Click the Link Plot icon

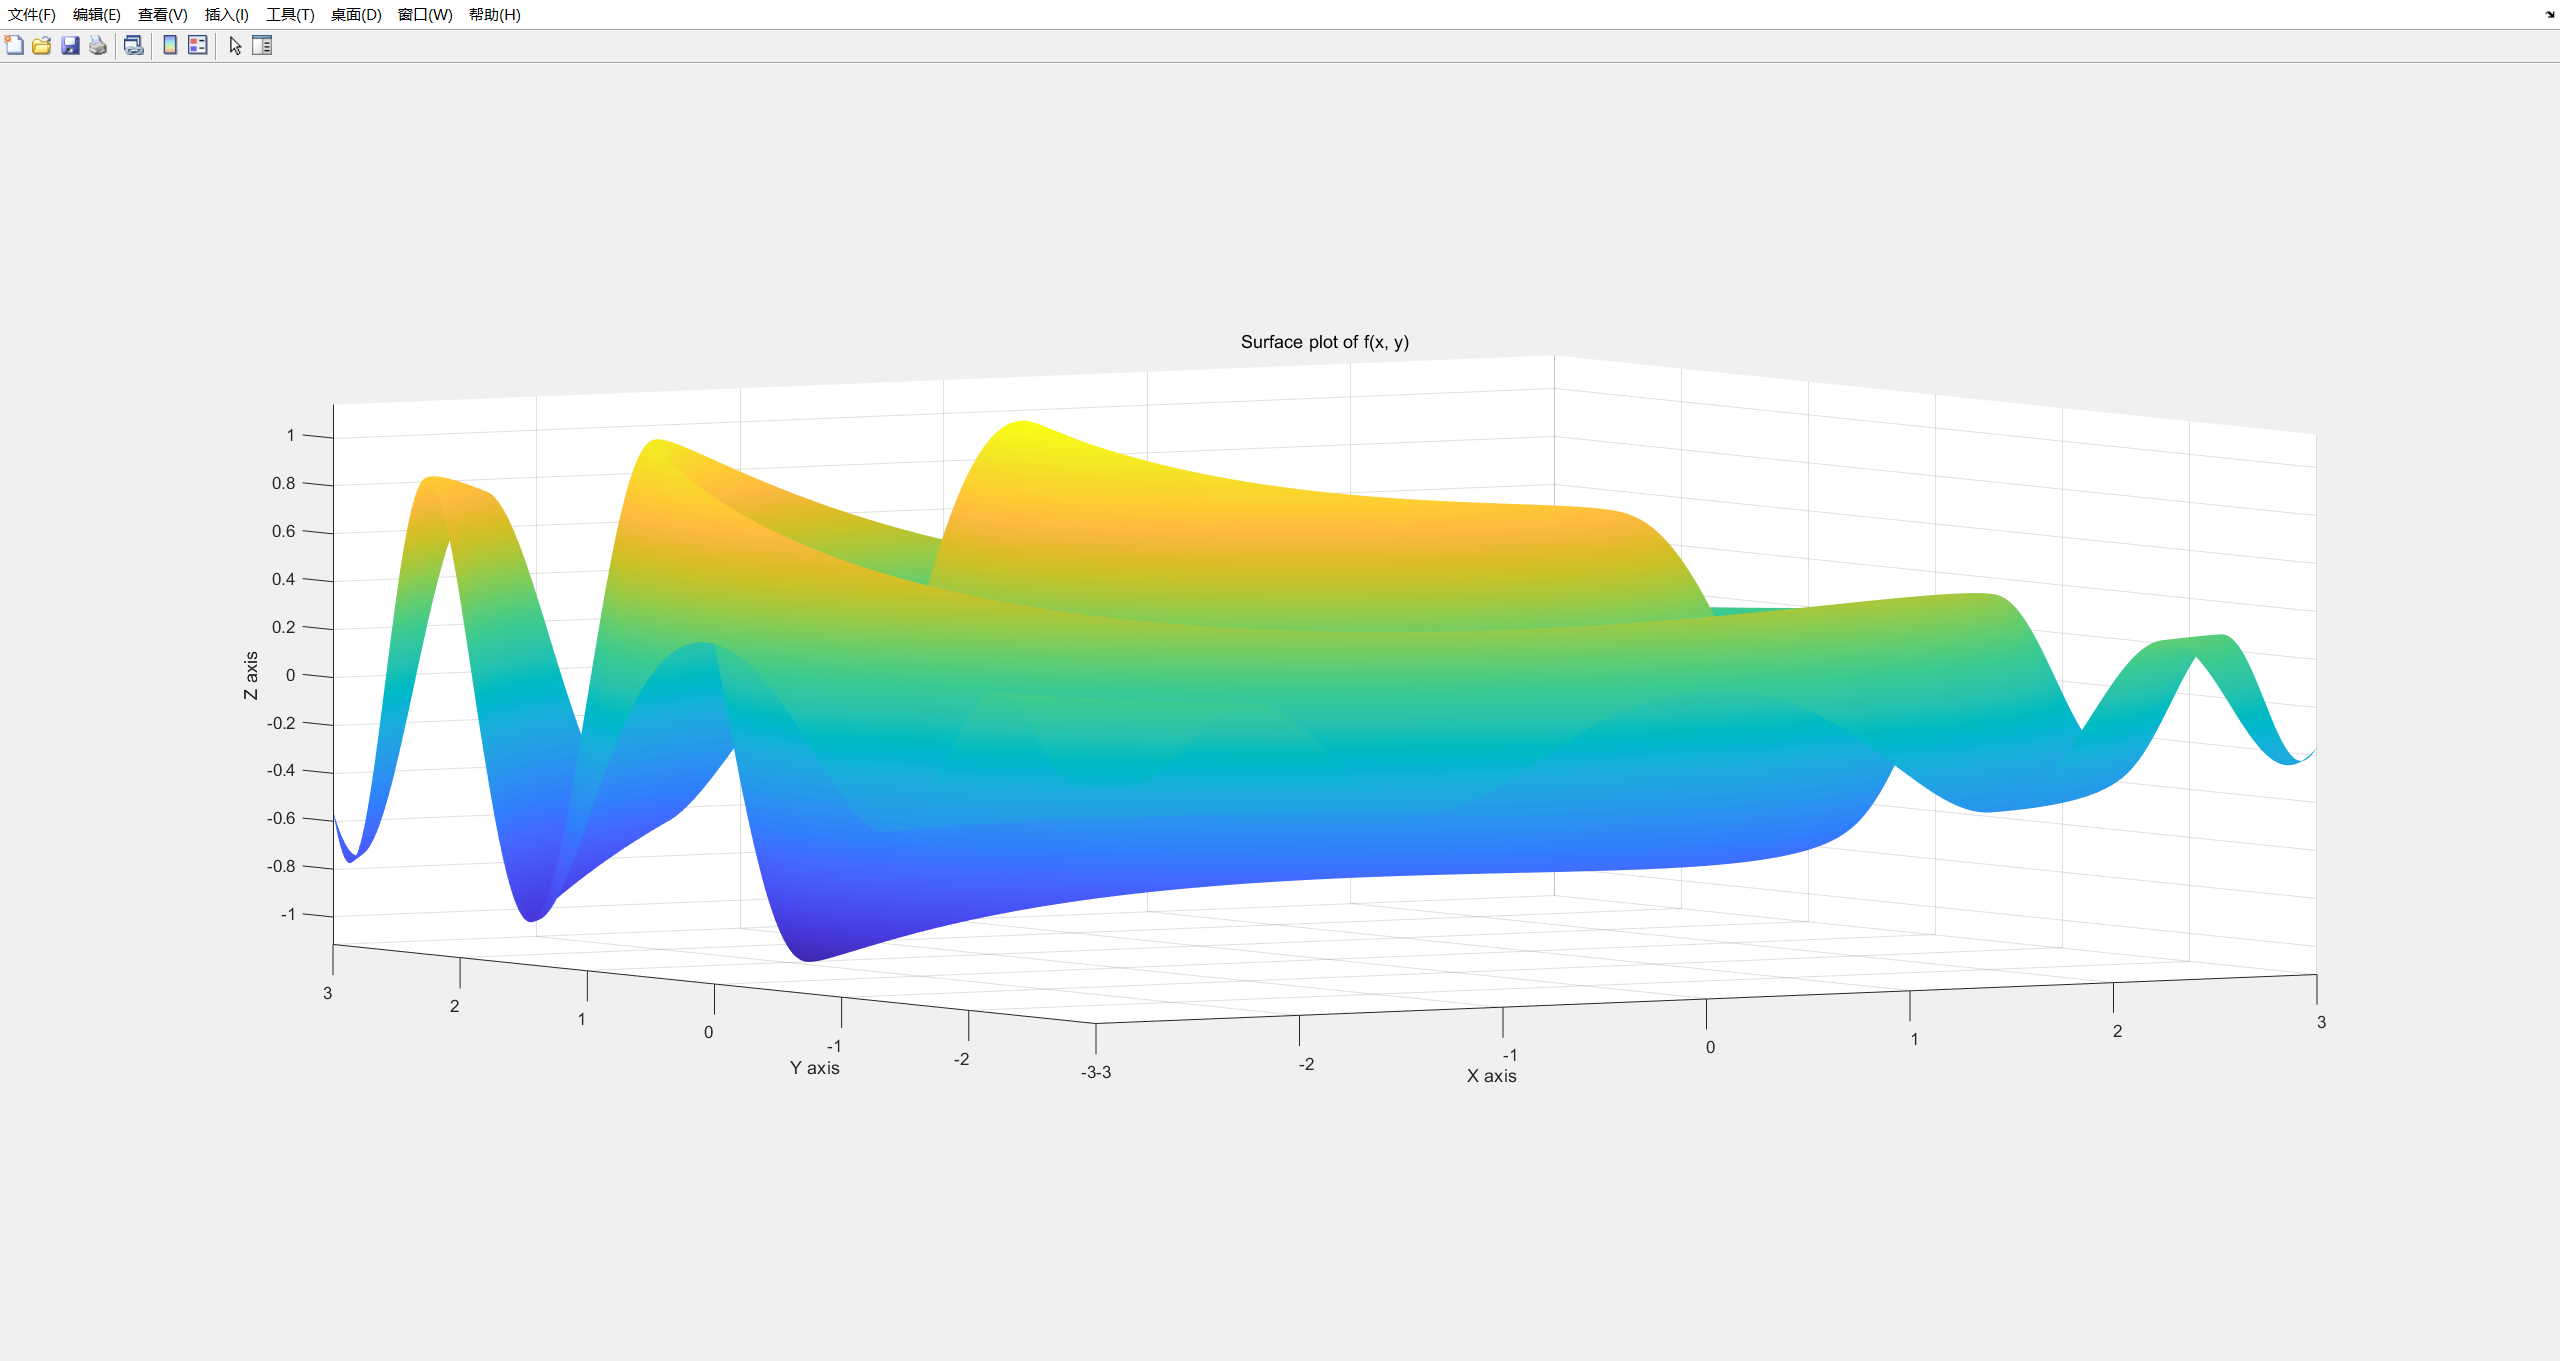134,45
